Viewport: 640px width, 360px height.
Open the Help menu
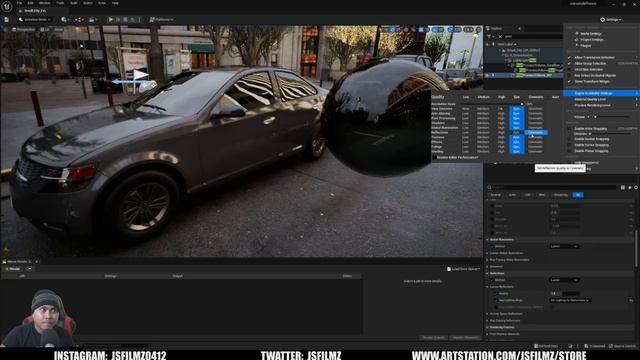point(115,3)
